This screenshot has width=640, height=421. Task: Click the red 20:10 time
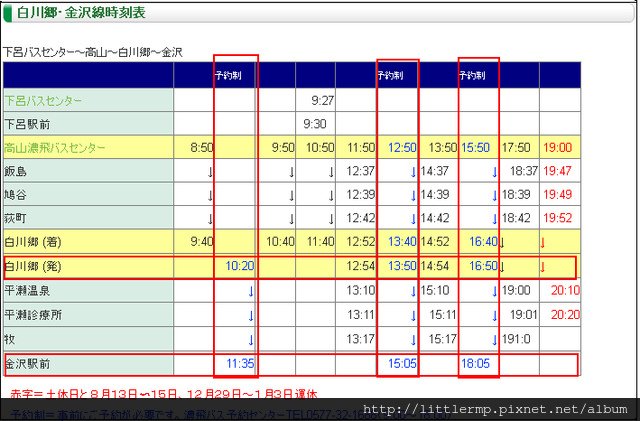[x=565, y=290]
